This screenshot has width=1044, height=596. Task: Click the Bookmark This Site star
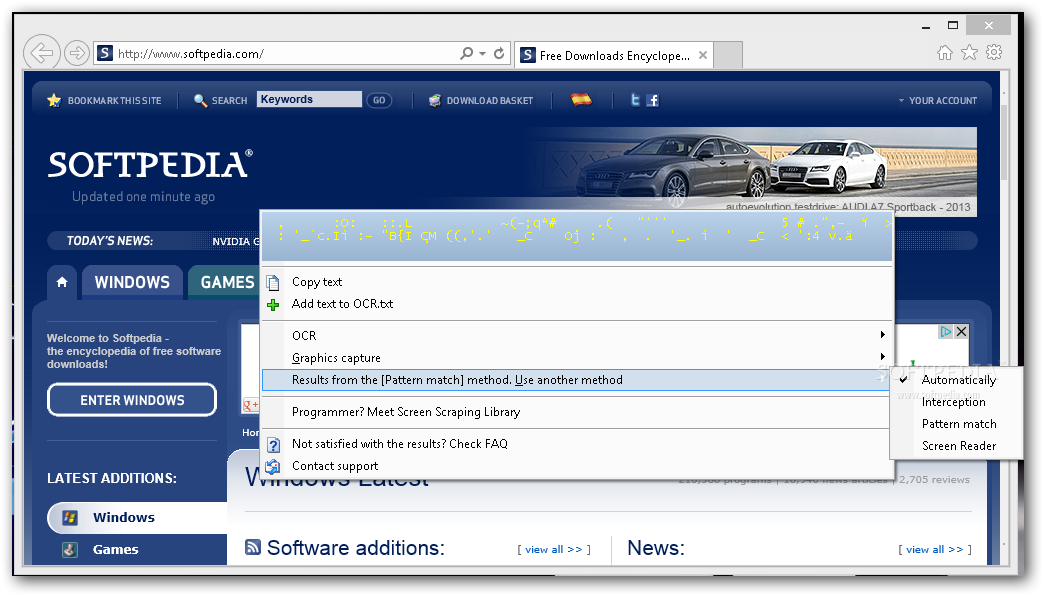click(54, 101)
